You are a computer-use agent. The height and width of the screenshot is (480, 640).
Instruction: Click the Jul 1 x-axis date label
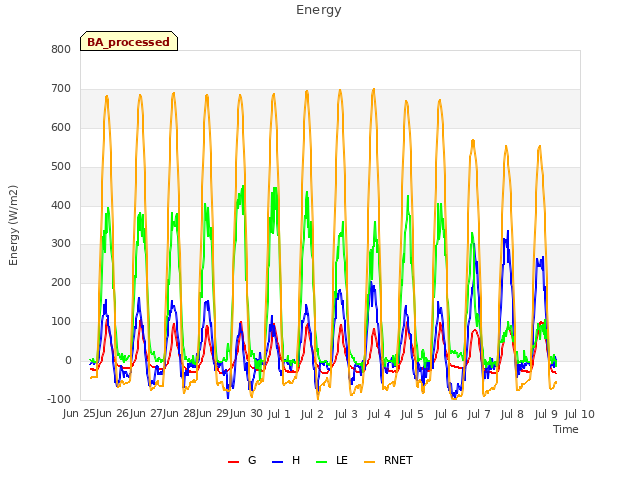pos(279,414)
